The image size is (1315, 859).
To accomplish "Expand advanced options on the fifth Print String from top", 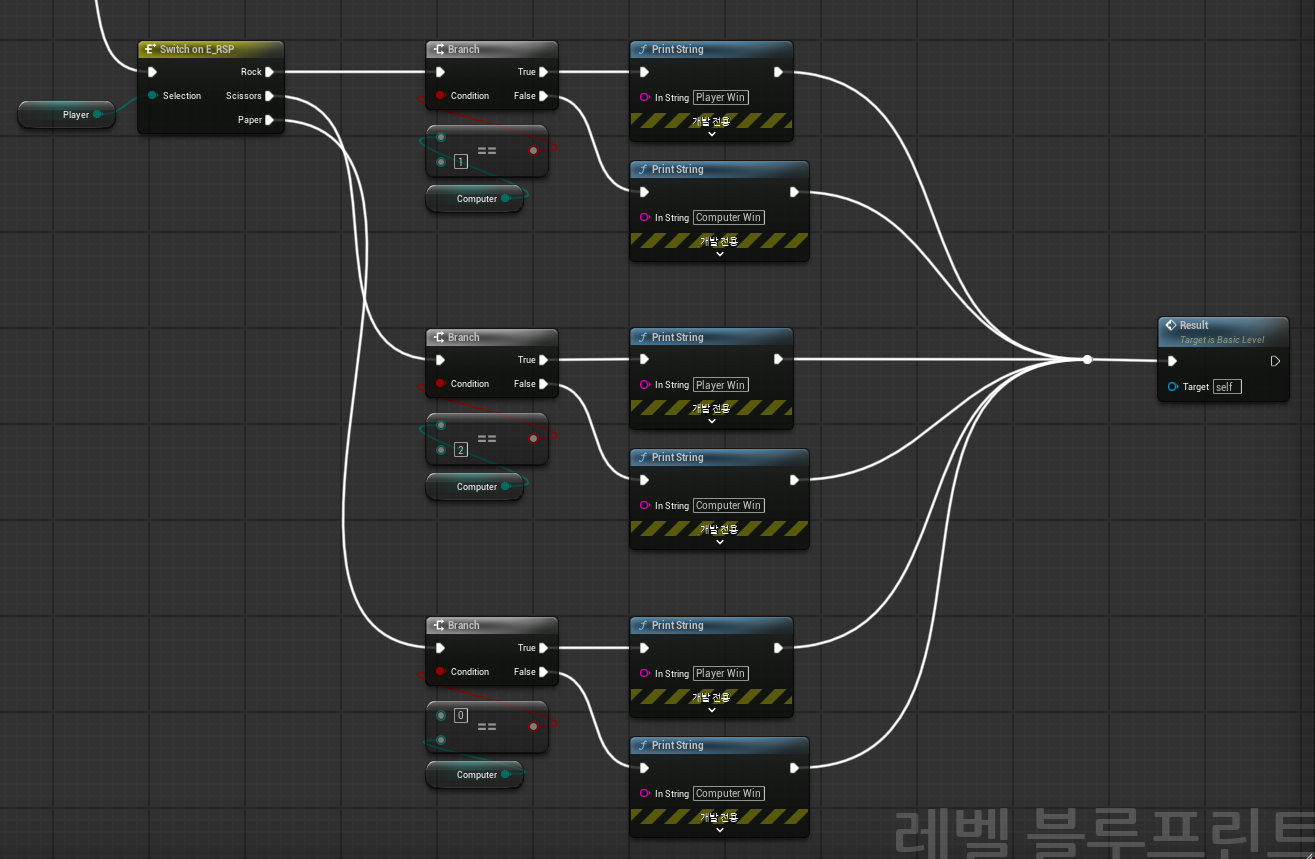I will [x=712, y=709].
